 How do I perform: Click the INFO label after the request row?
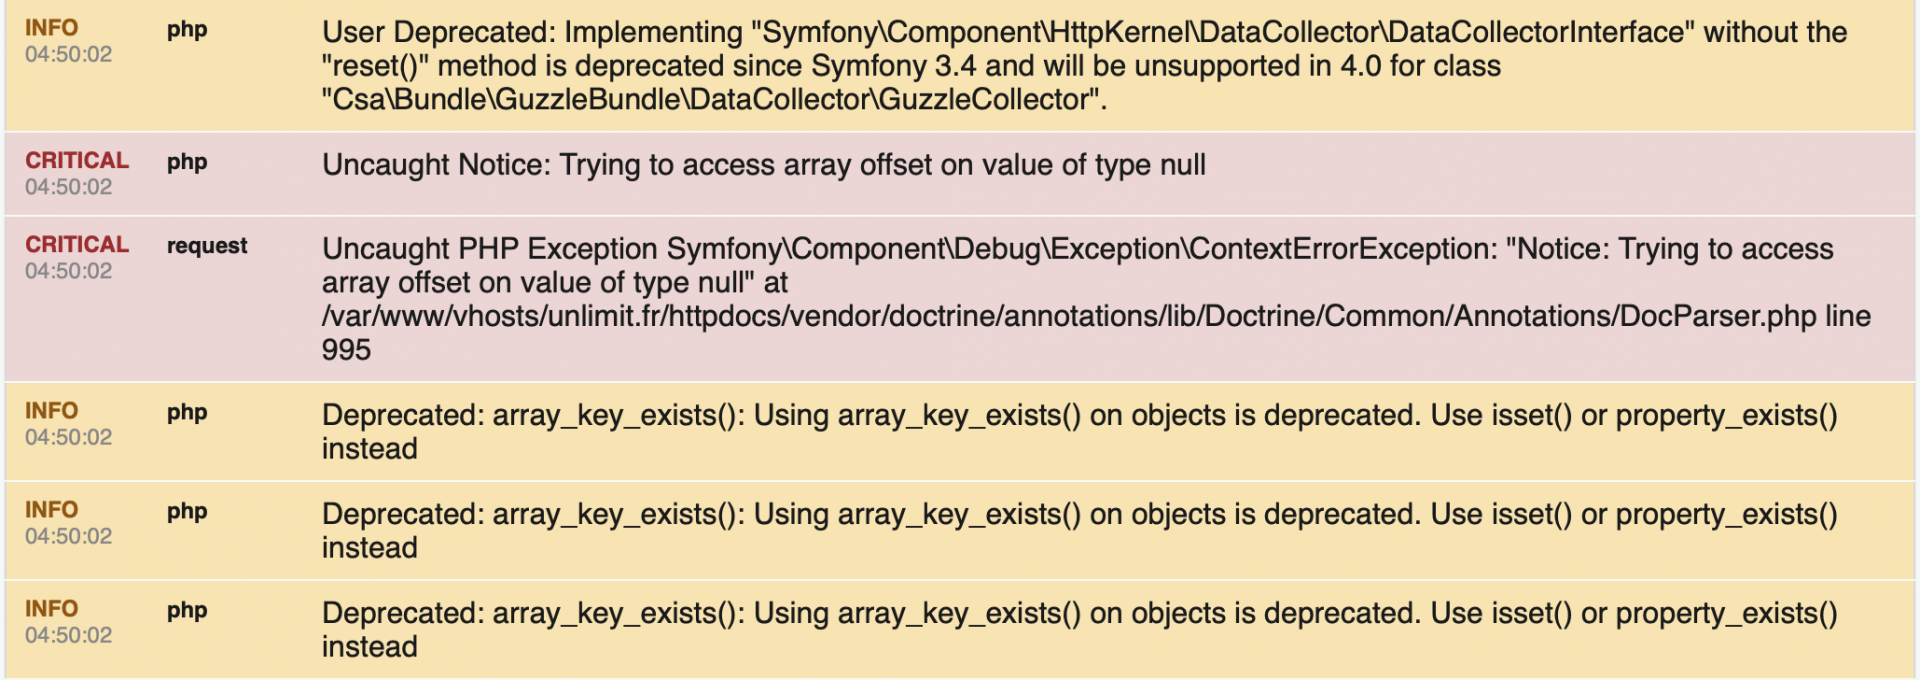(52, 410)
